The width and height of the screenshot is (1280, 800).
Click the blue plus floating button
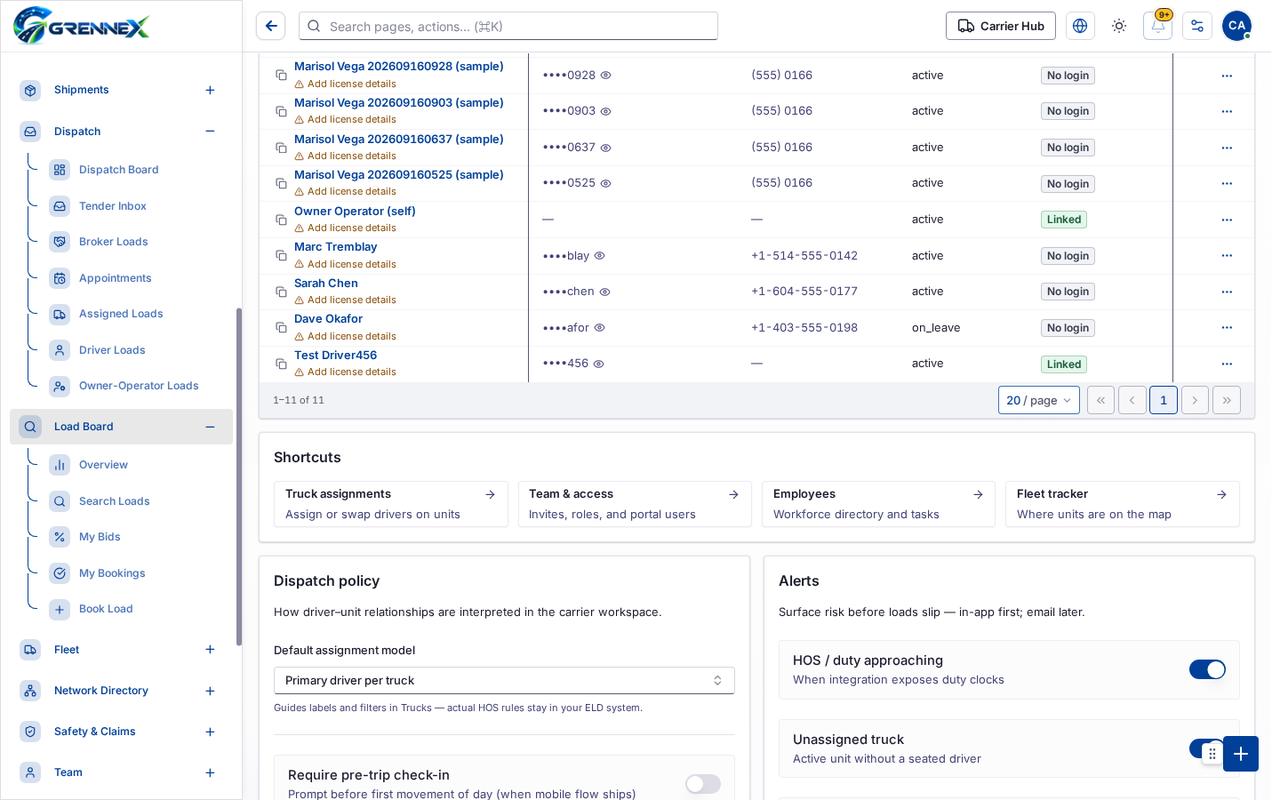tap(1241, 754)
